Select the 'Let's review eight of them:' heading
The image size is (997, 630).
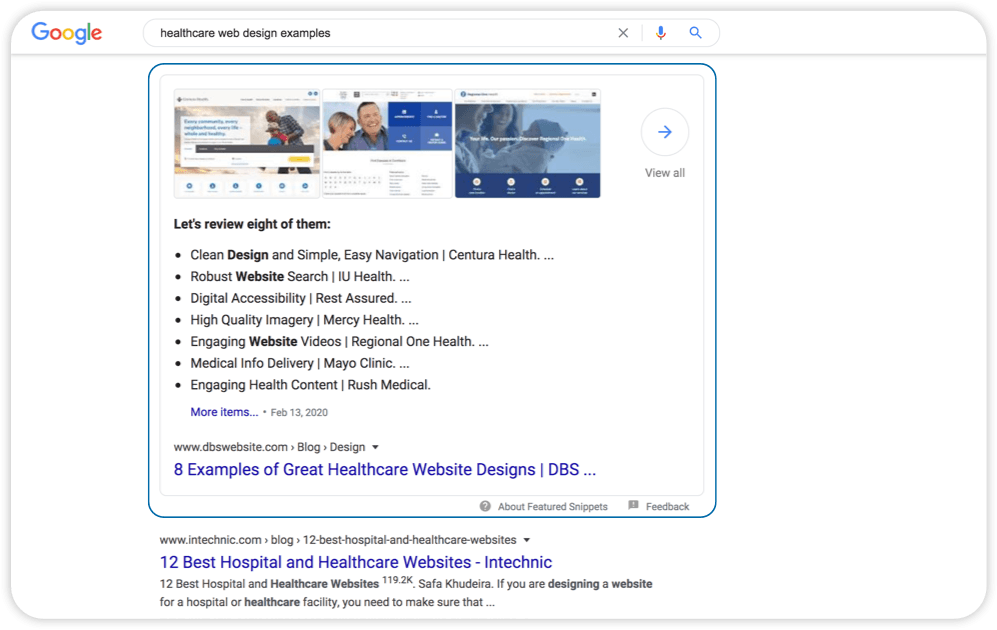pyautogui.click(x=252, y=224)
